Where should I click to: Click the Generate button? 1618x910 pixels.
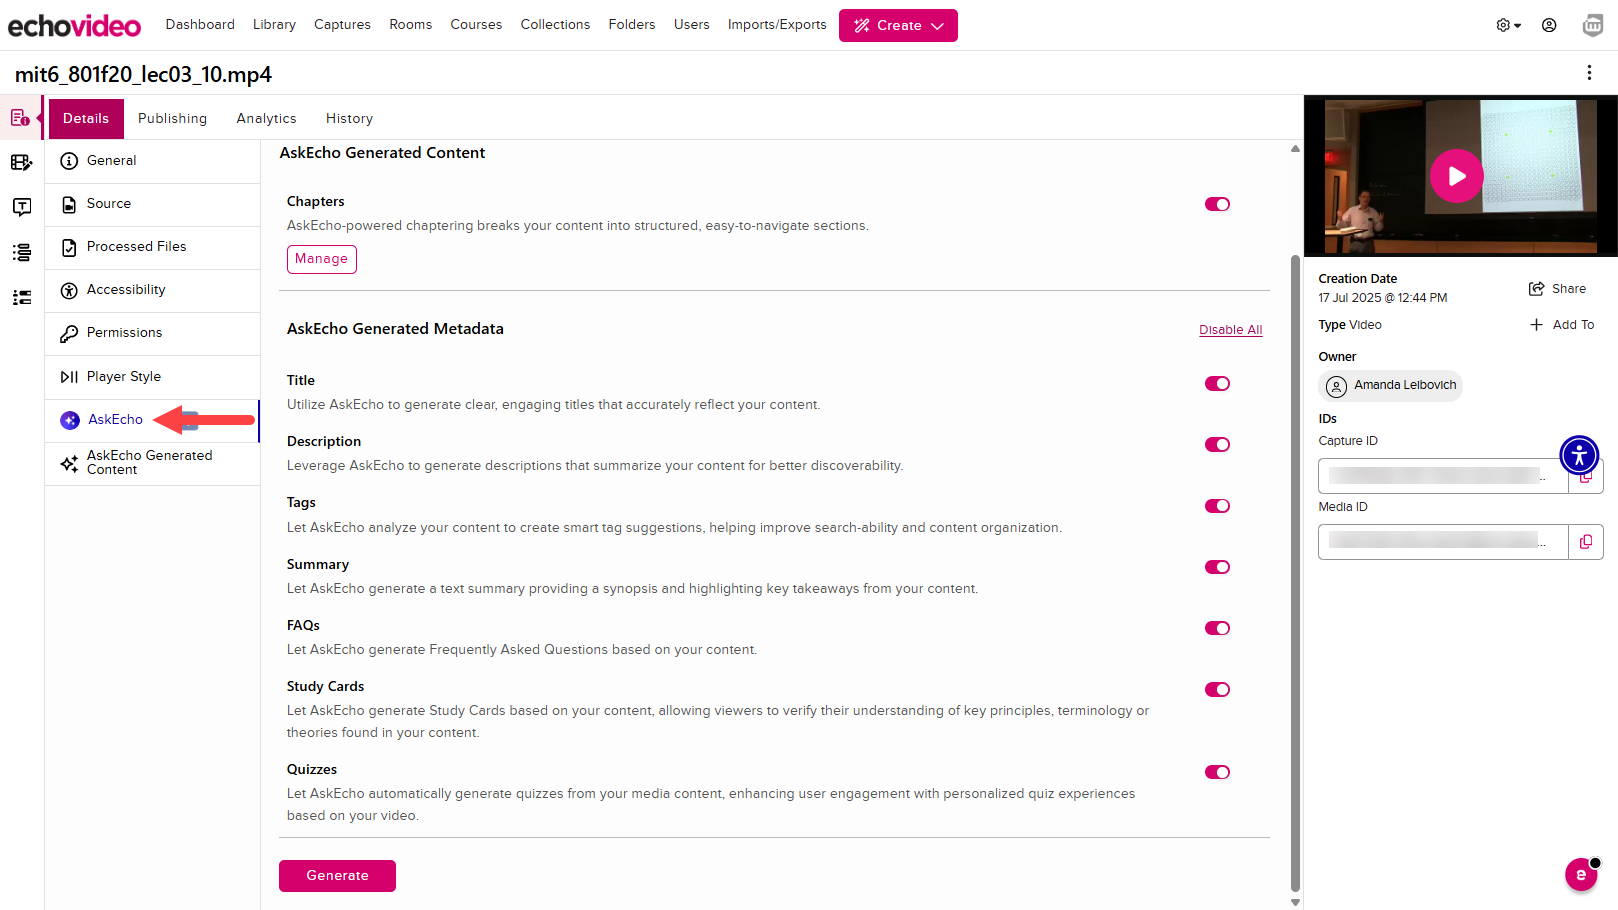(337, 875)
